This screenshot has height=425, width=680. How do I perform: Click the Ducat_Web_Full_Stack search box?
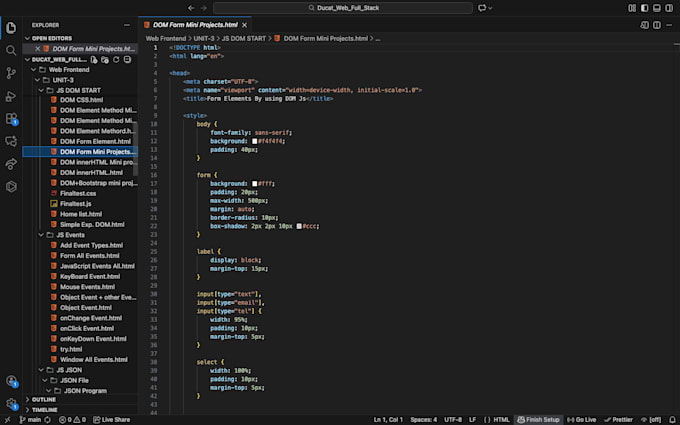(343, 8)
